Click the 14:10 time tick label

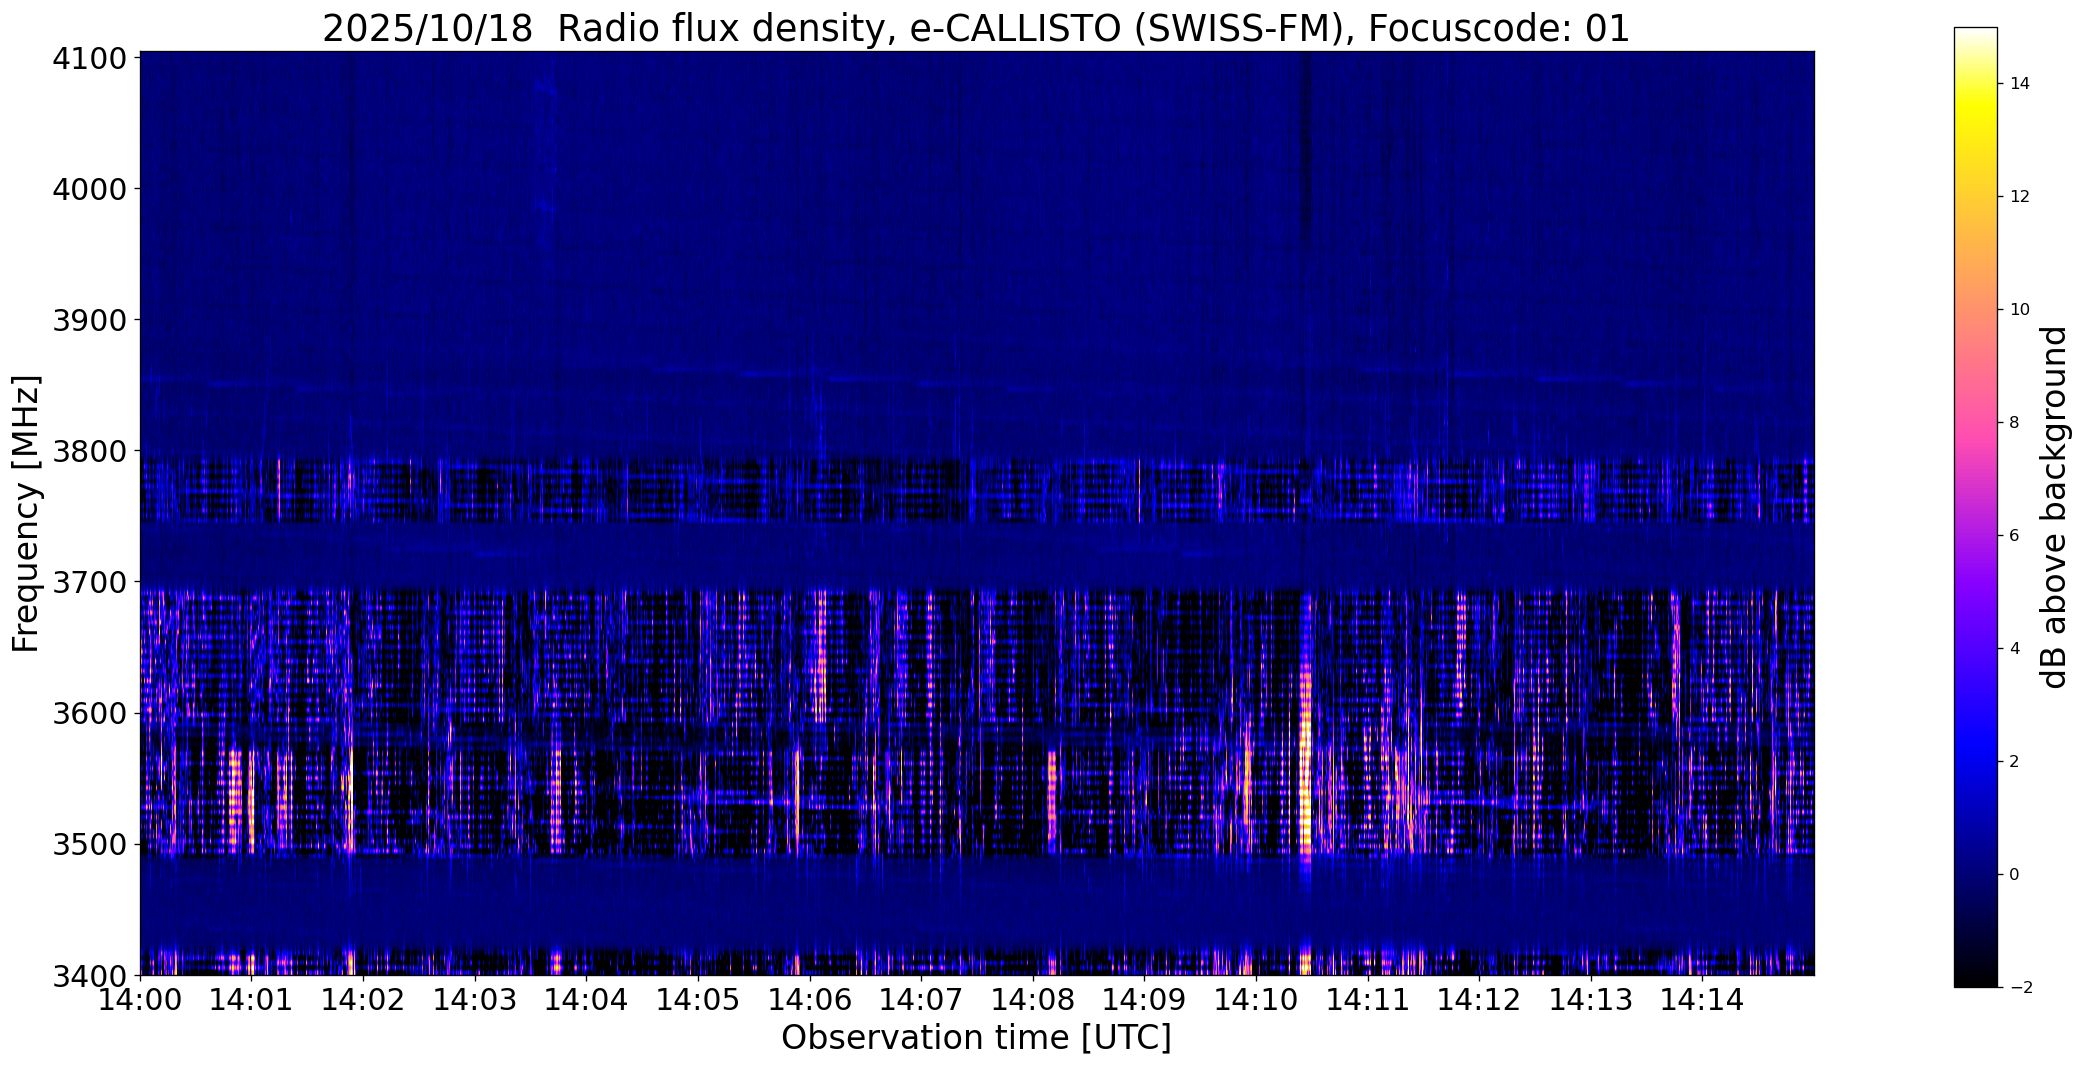pyautogui.click(x=1257, y=999)
